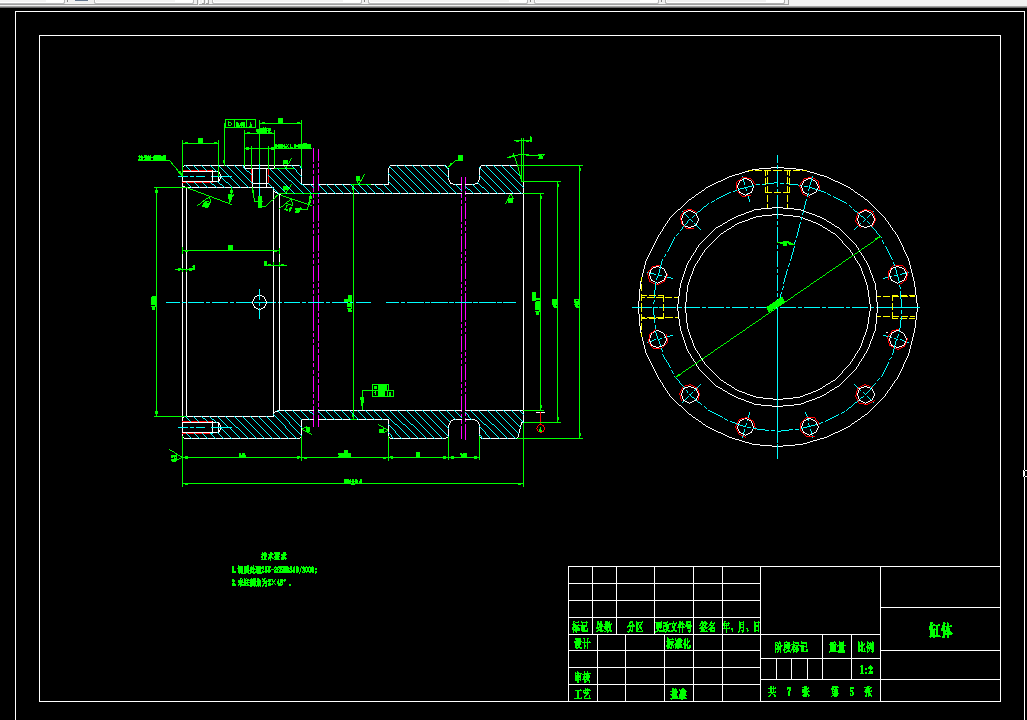The height and width of the screenshot is (720, 1027).
Task: Pick the small center circle on section view axis
Action: coord(259,302)
